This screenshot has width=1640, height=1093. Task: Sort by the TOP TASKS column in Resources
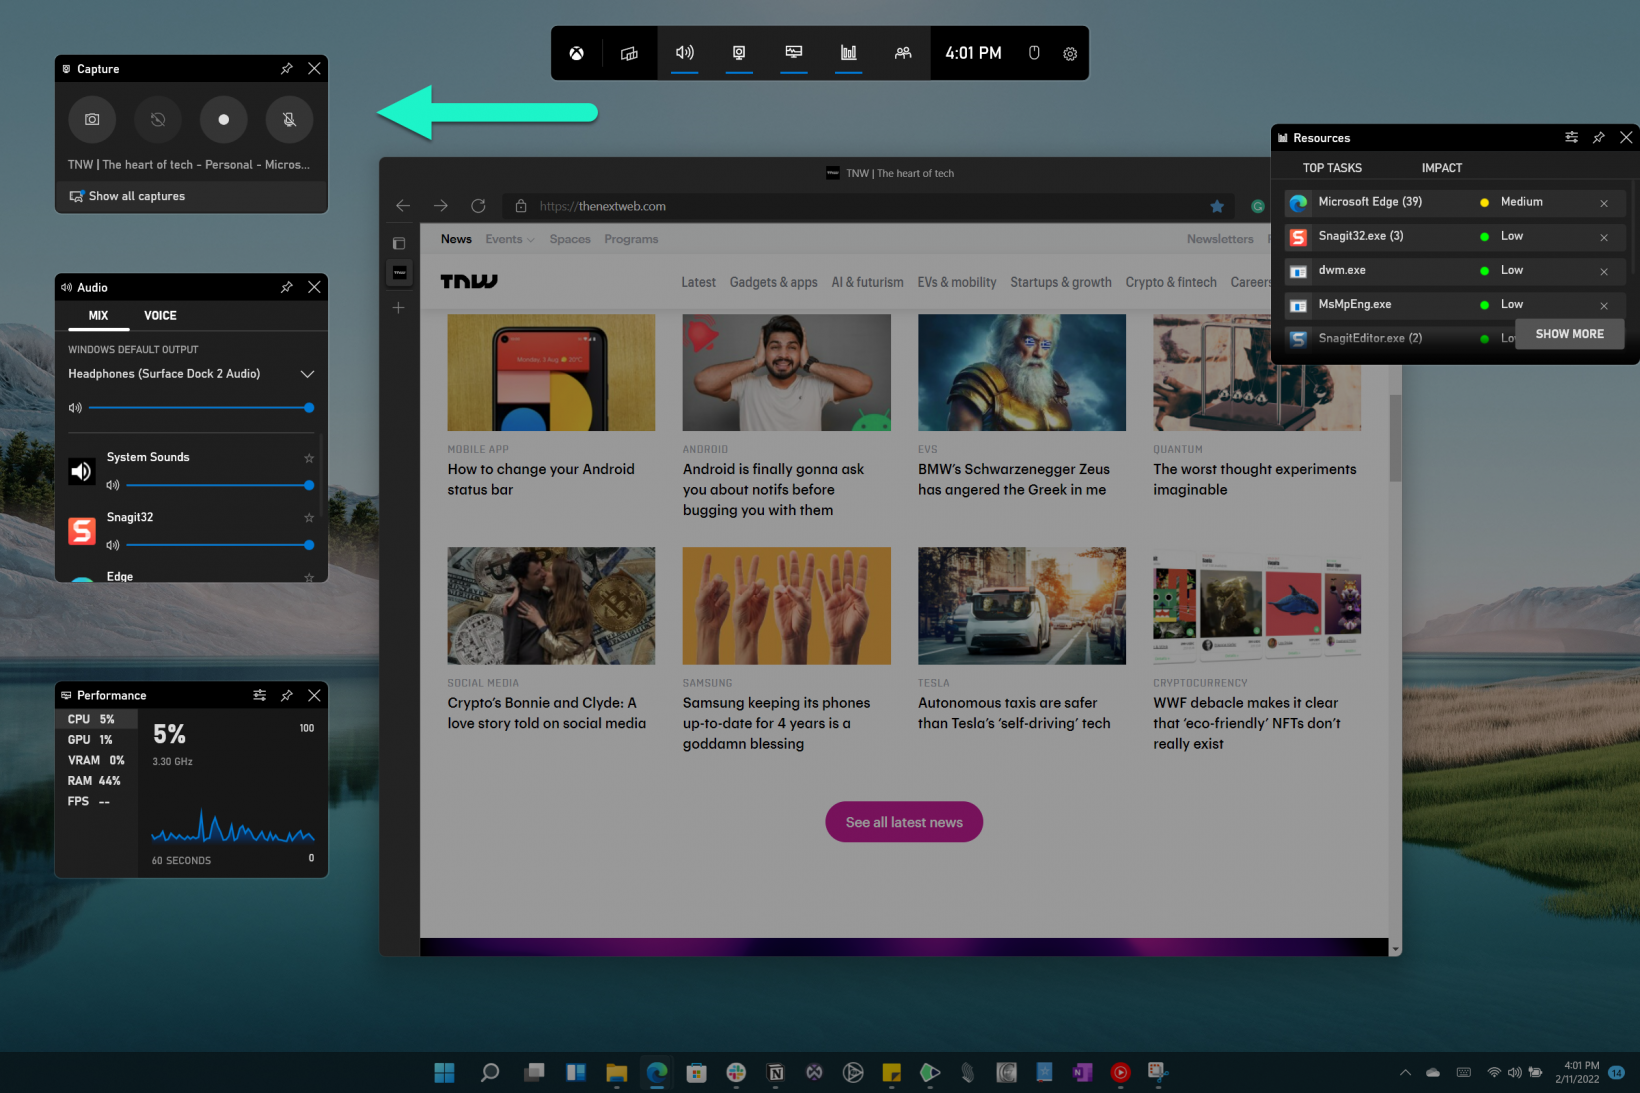click(1332, 168)
